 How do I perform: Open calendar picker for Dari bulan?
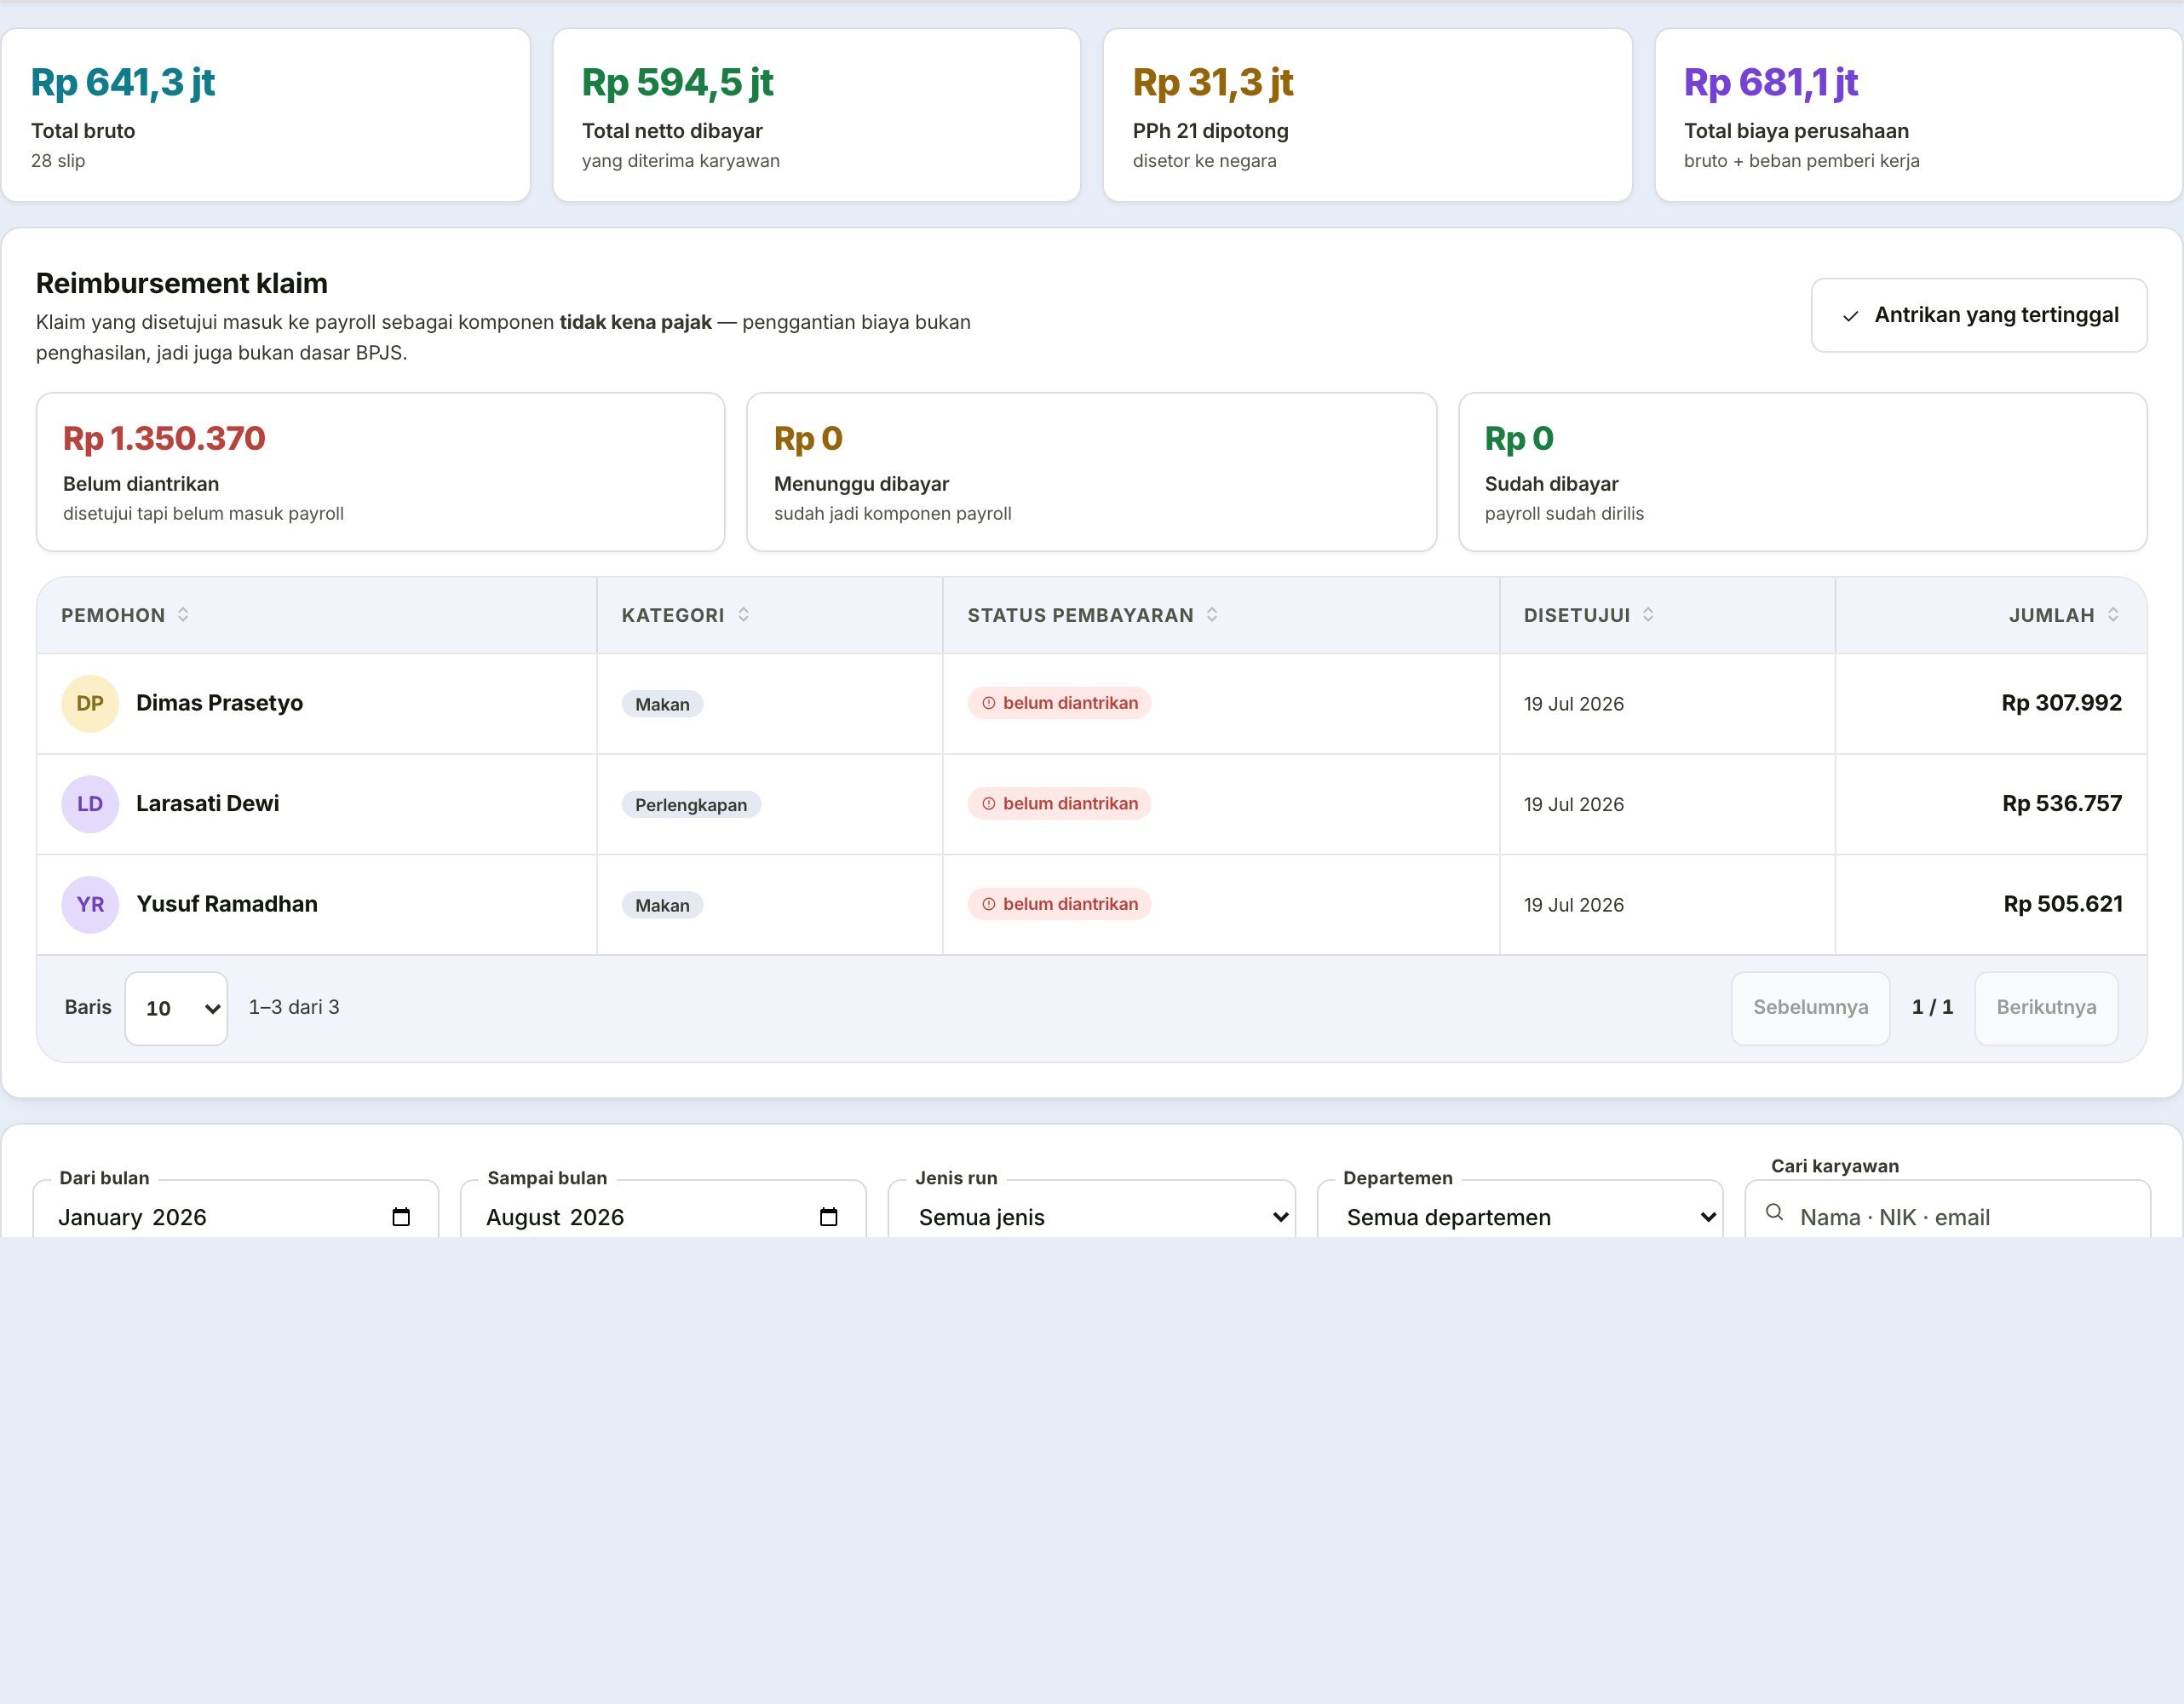tap(401, 1217)
